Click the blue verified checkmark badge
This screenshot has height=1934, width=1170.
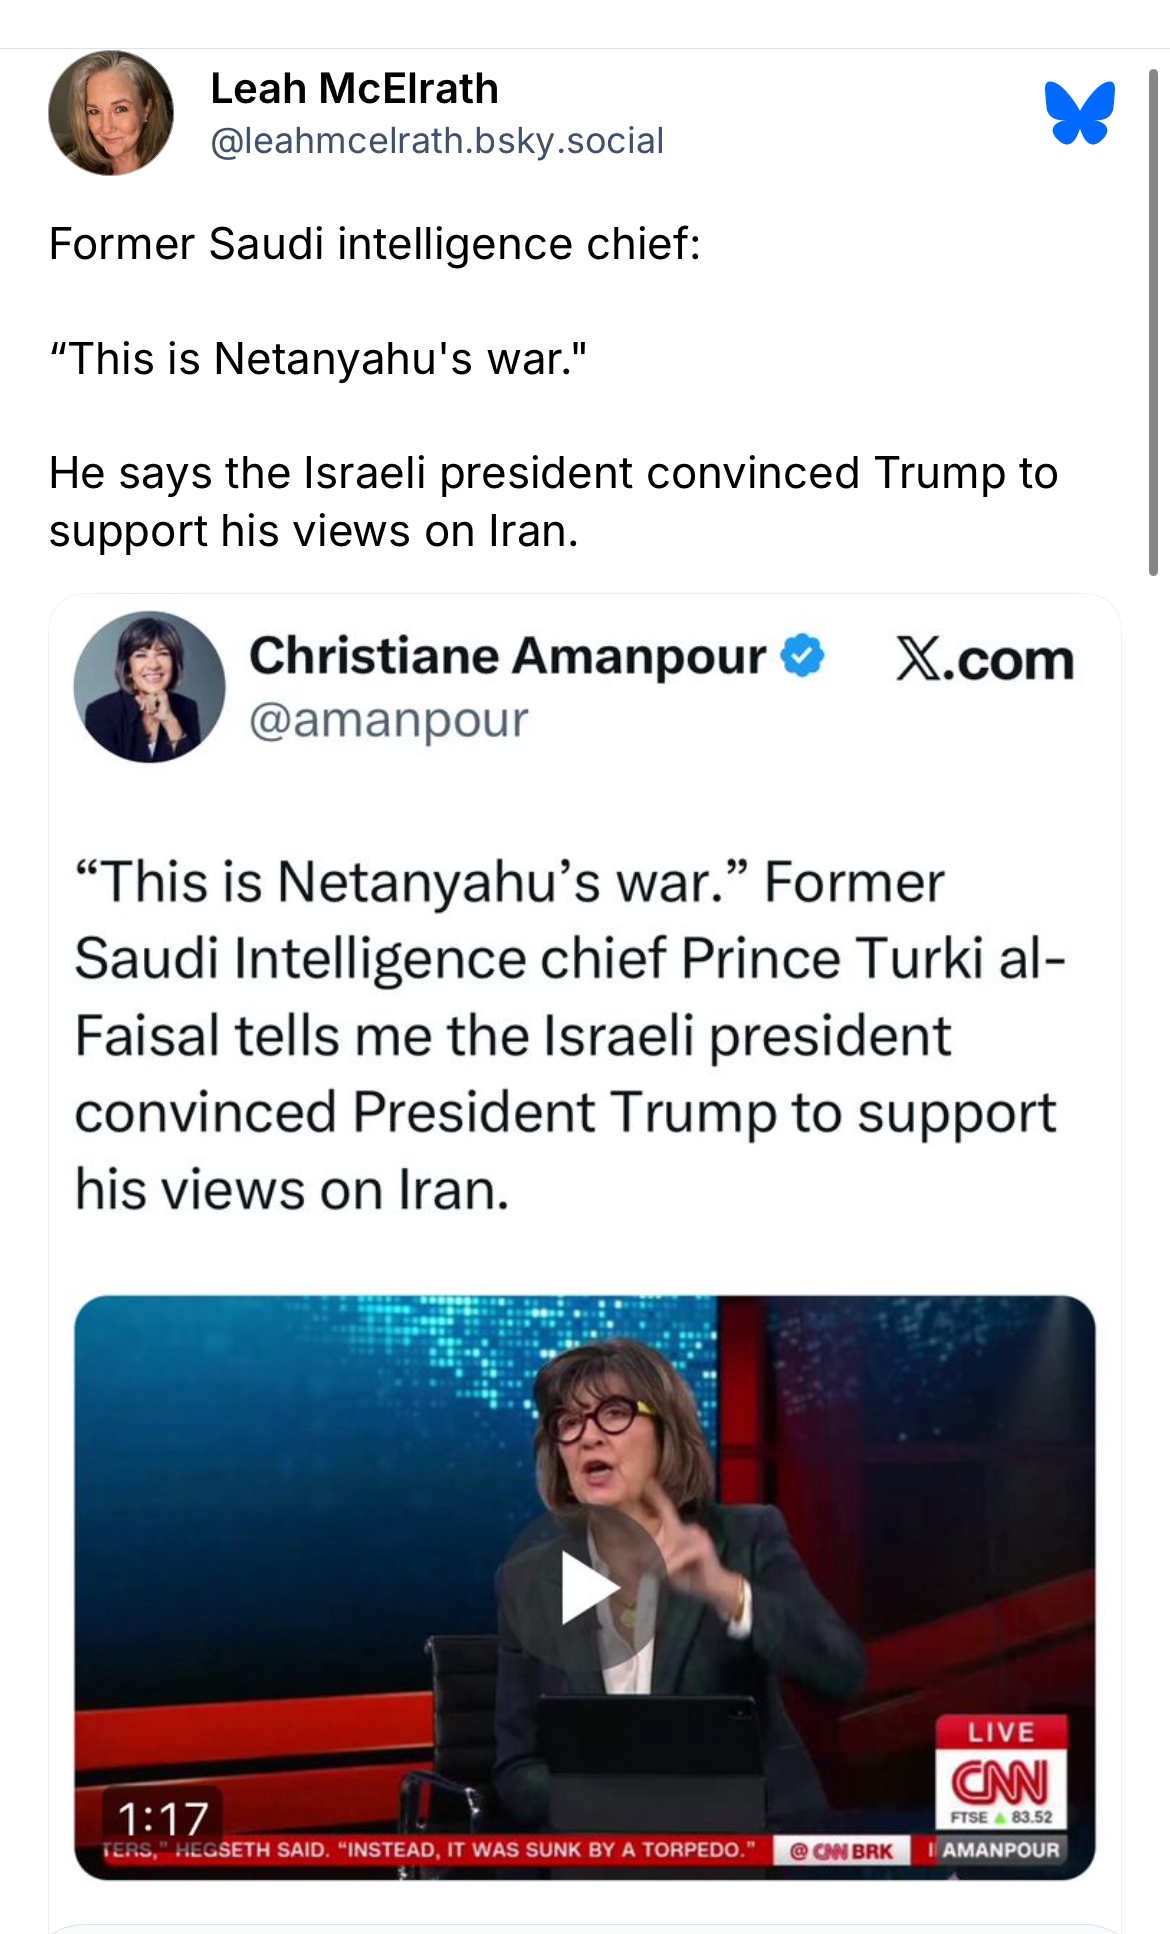[802, 656]
